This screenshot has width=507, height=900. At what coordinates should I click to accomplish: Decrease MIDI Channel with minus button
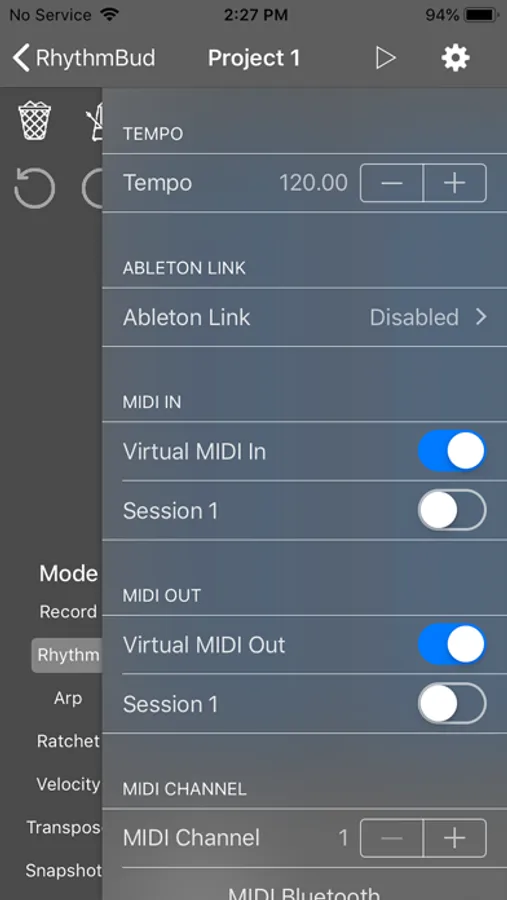[392, 838]
